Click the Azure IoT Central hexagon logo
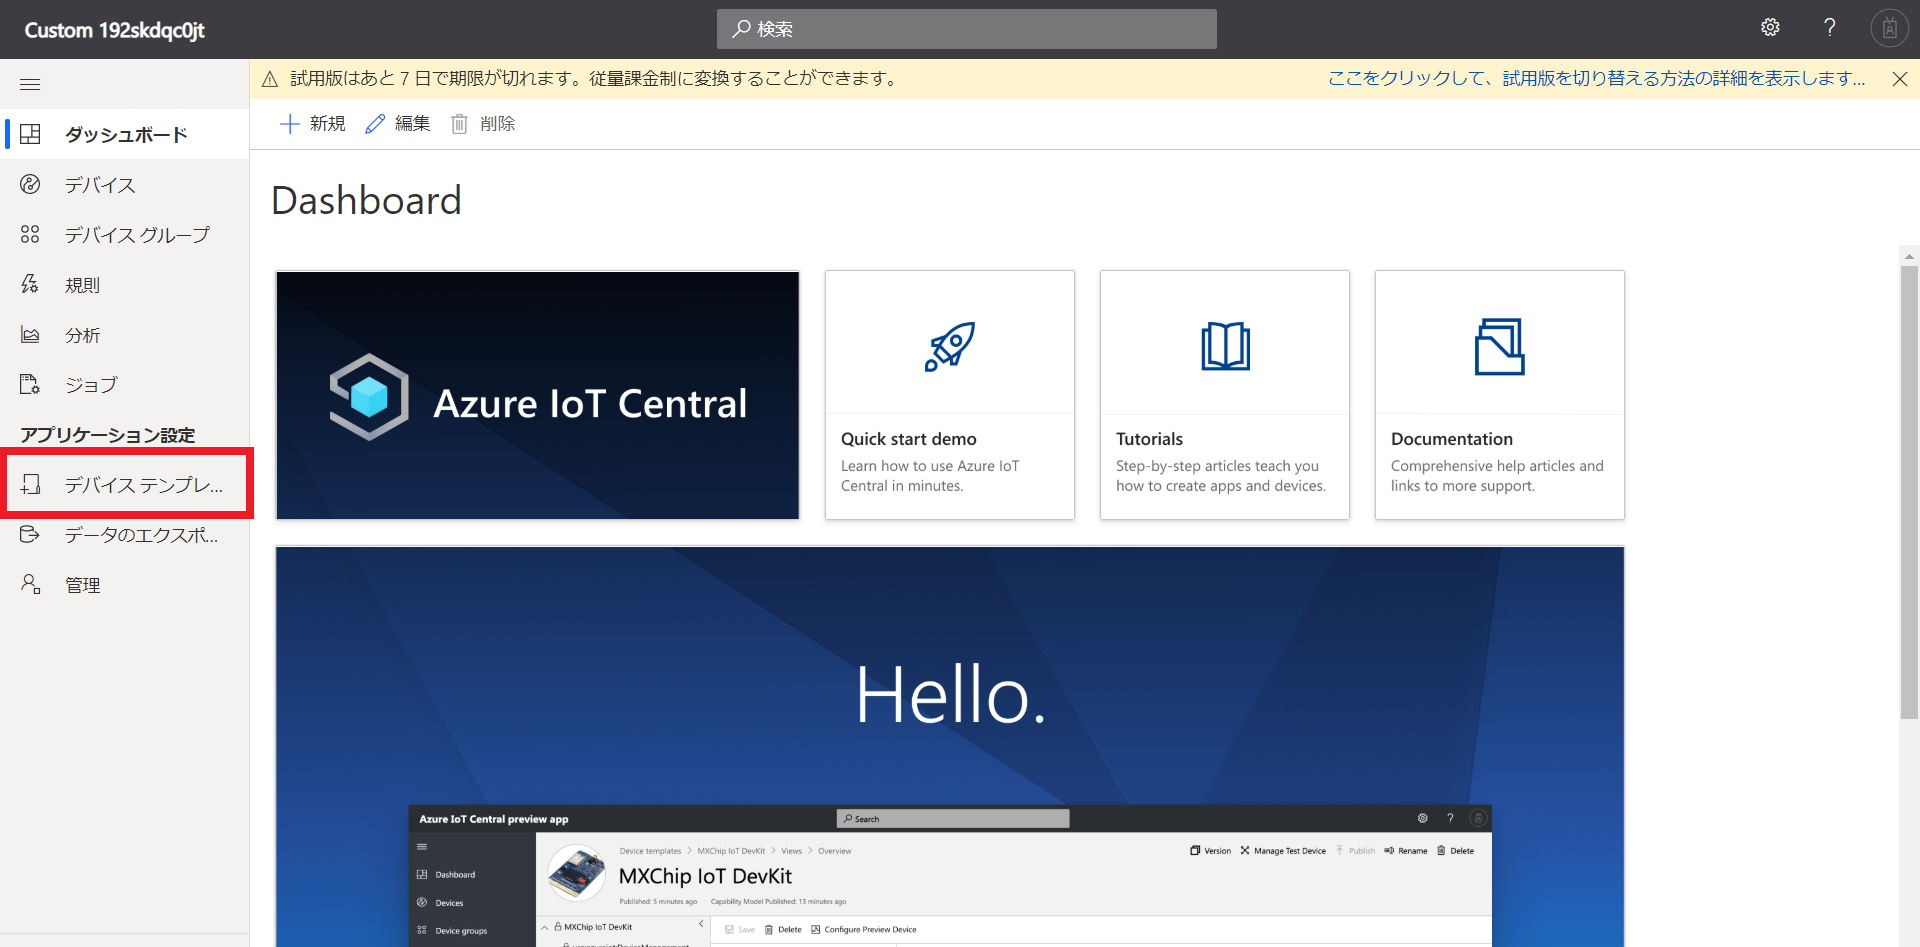 (369, 397)
